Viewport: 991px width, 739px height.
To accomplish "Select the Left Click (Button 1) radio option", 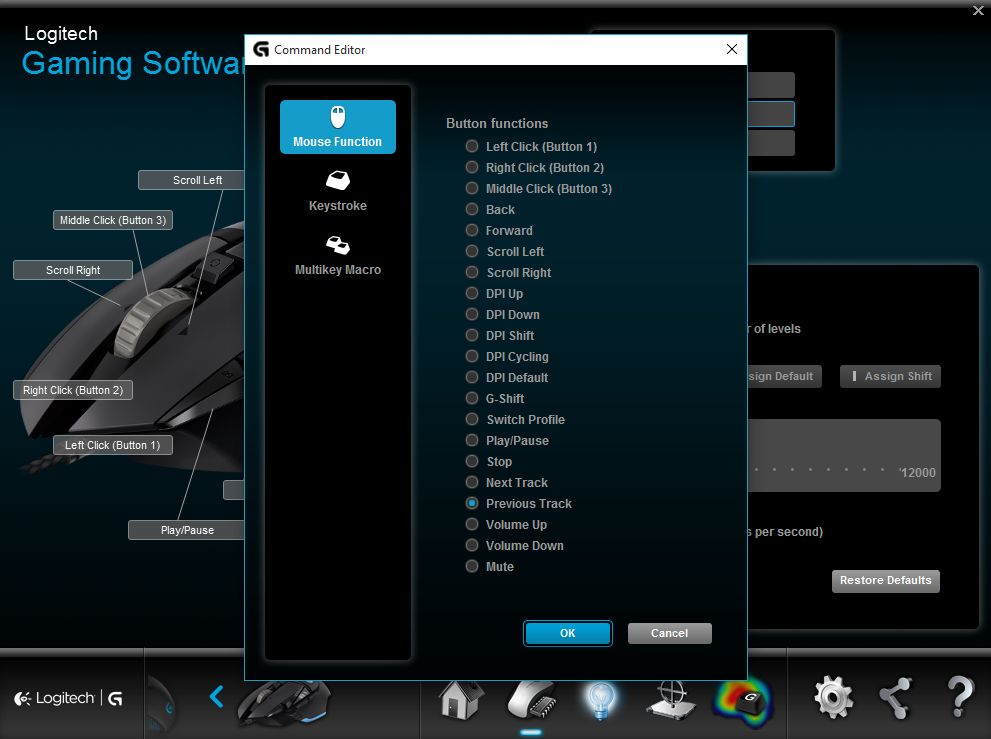I will click(472, 146).
